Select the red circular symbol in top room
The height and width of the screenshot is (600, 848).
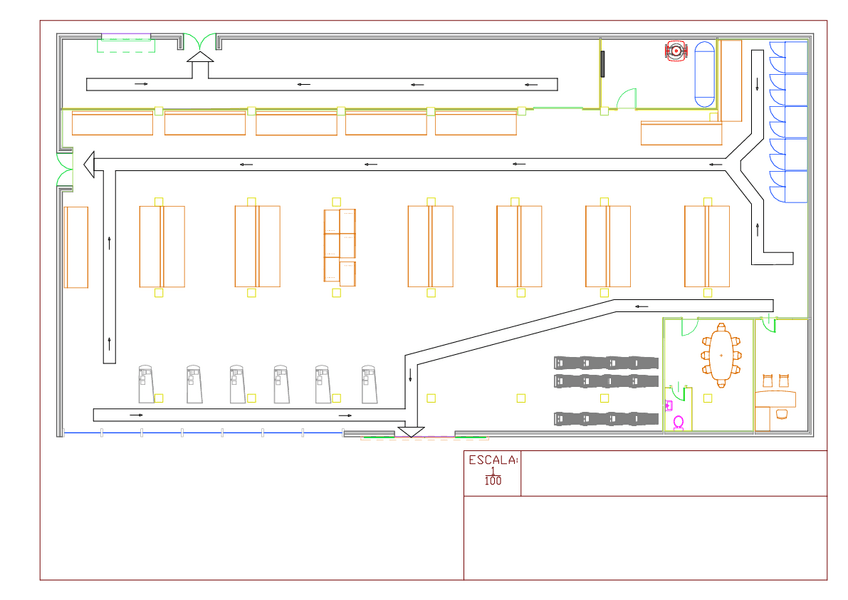pyautogui.click(x=675, y=51)
